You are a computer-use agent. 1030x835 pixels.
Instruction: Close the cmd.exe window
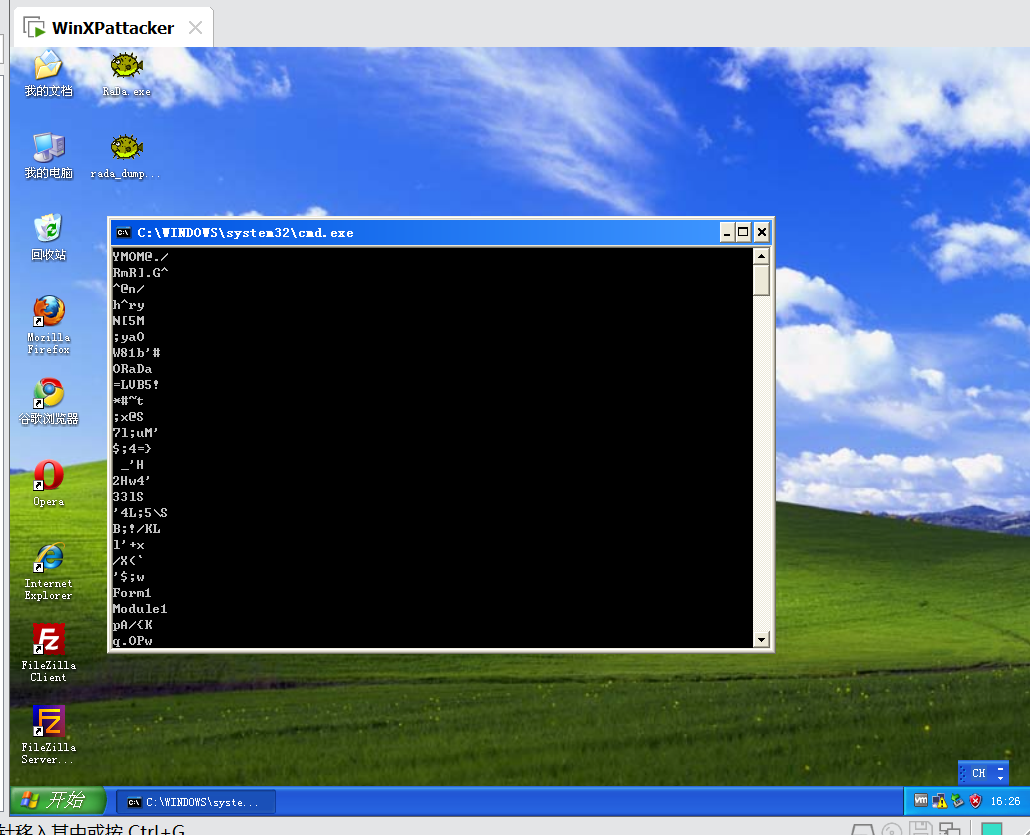click(x=761, y=233)
